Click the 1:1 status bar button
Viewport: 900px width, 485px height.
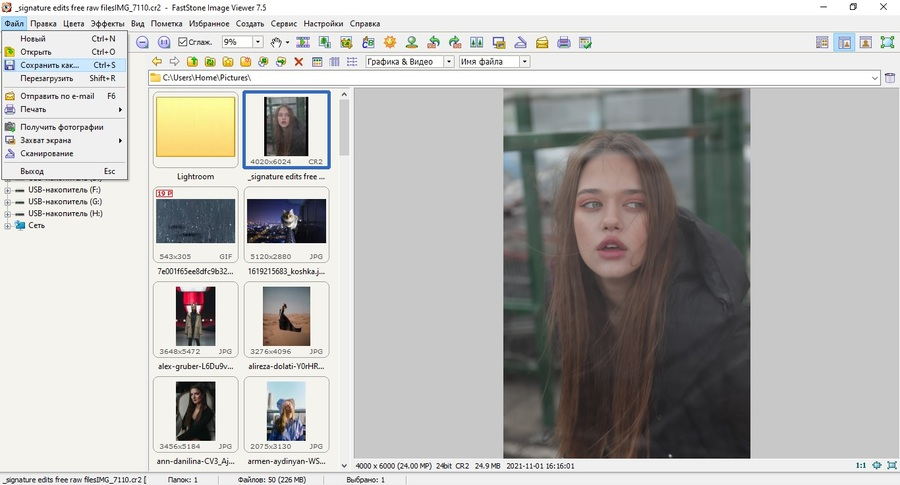point(861,465)
